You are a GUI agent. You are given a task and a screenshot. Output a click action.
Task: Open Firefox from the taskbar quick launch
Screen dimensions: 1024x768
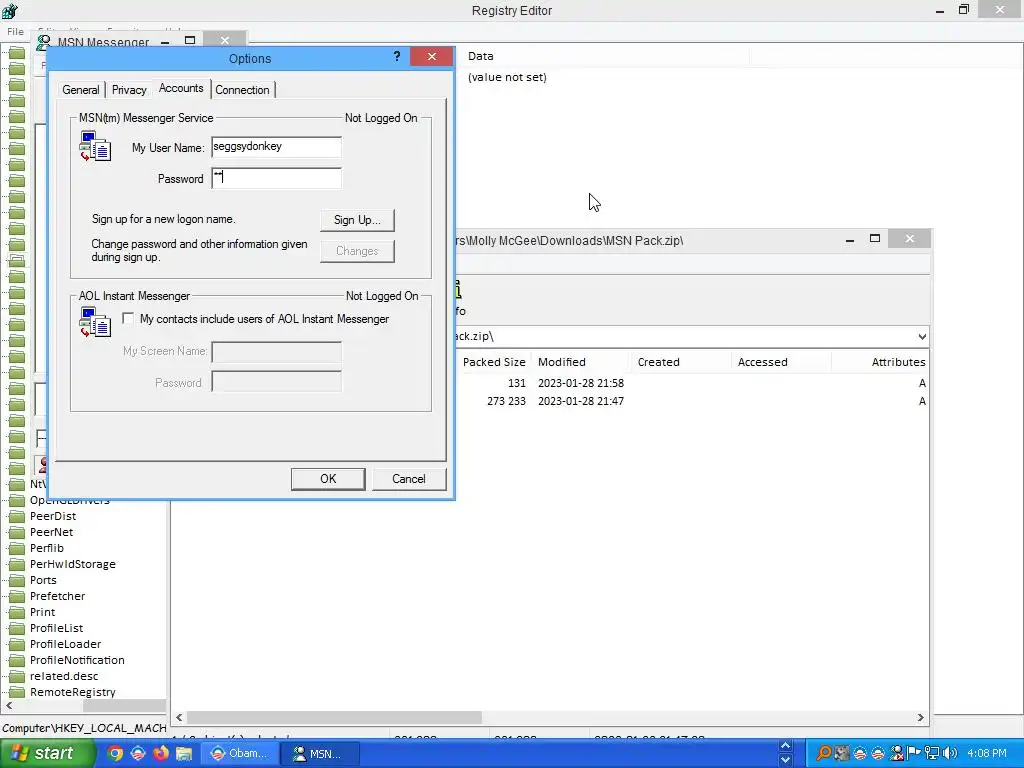[161, 754]
